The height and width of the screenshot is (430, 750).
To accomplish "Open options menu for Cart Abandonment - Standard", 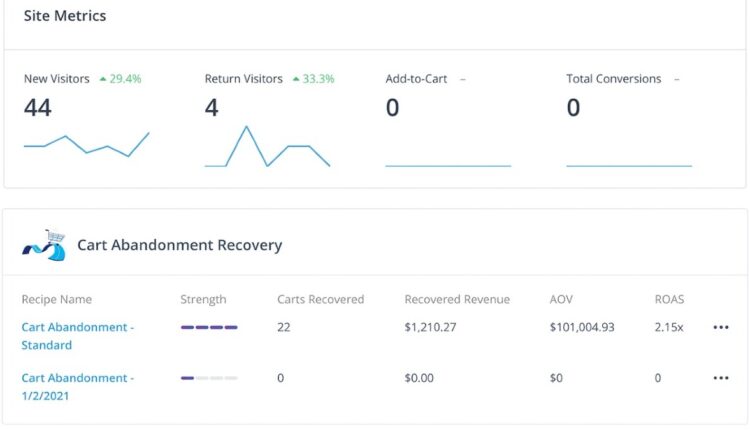I will pyautogui.click(x=721, y=327).
